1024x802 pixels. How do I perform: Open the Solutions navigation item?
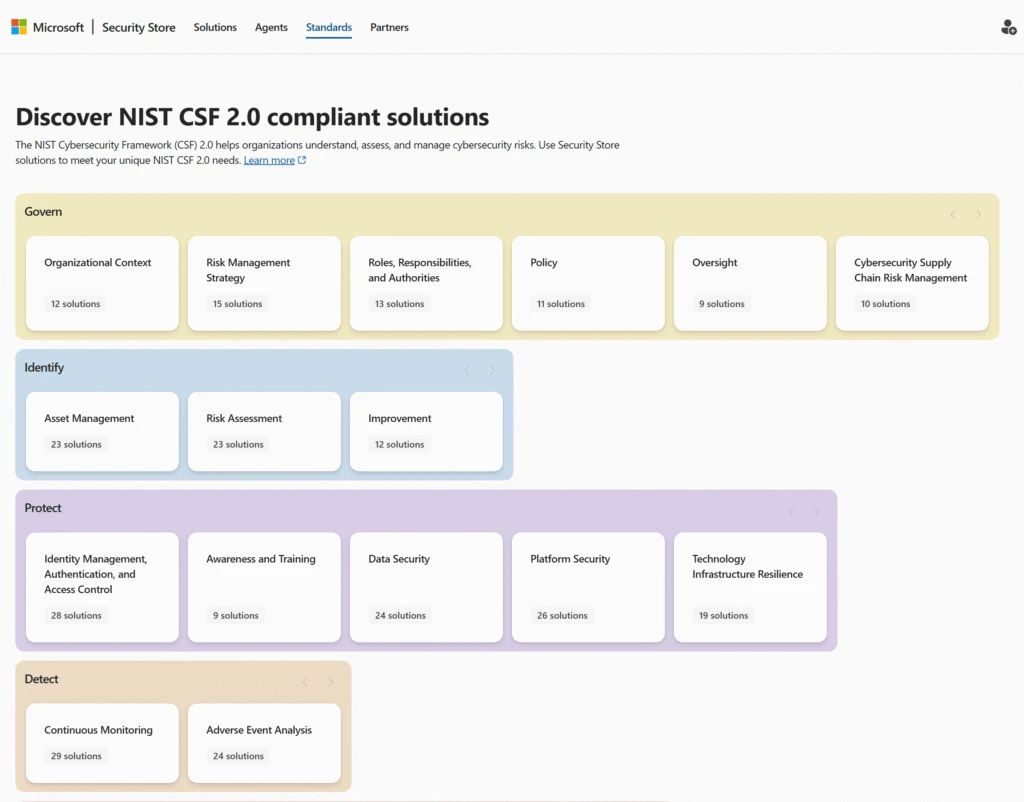215,27
